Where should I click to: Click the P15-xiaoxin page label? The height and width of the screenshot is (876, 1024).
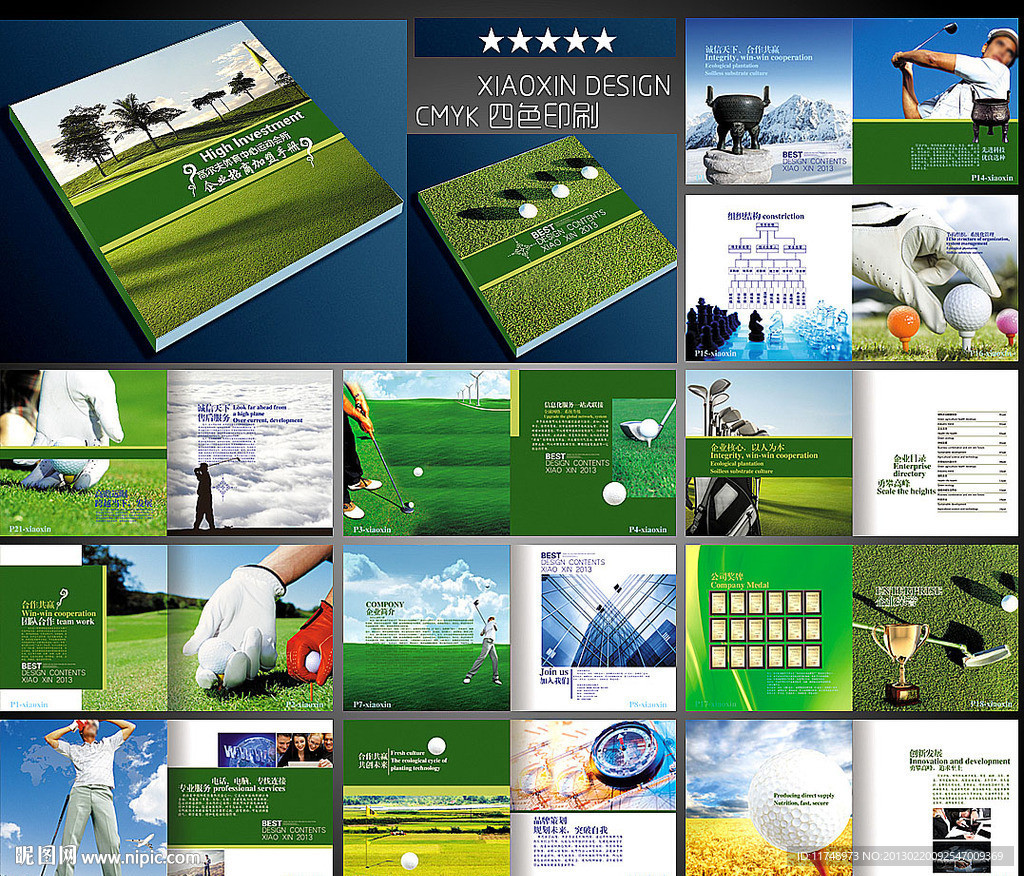(x=716, y=353)
